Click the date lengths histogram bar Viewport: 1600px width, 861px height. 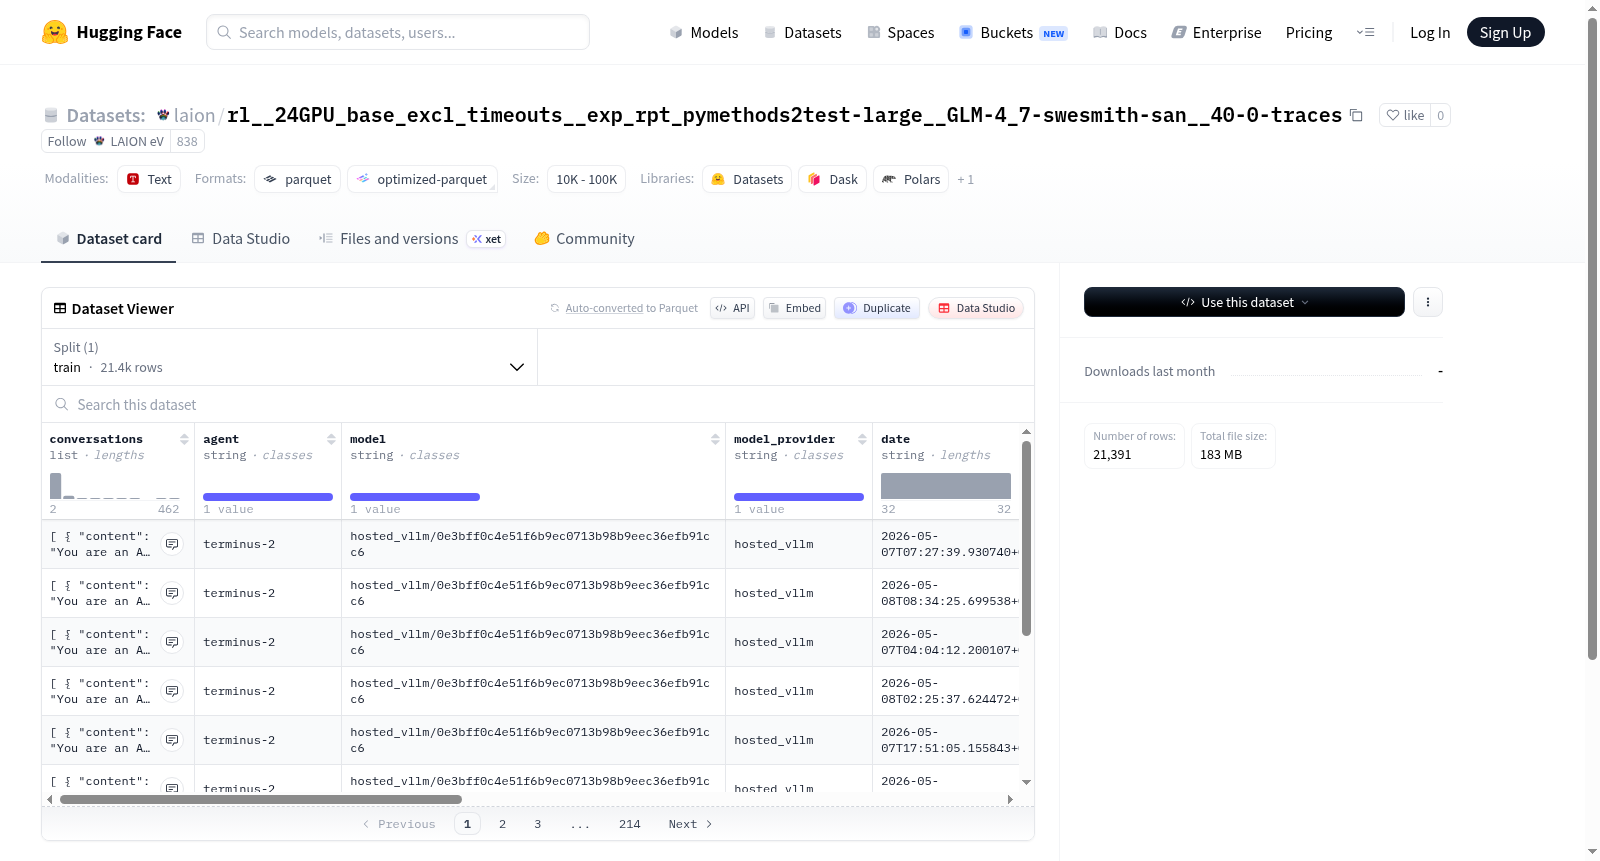(x=946, y=486)
